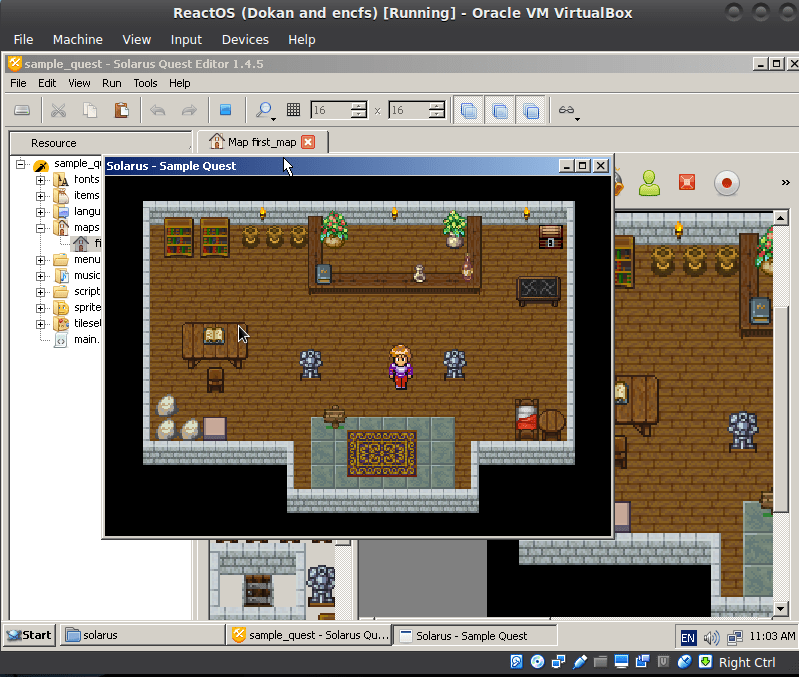Open the VirtualBox Input menu
This screenshot has width=799, height=677.
[186, 39]
